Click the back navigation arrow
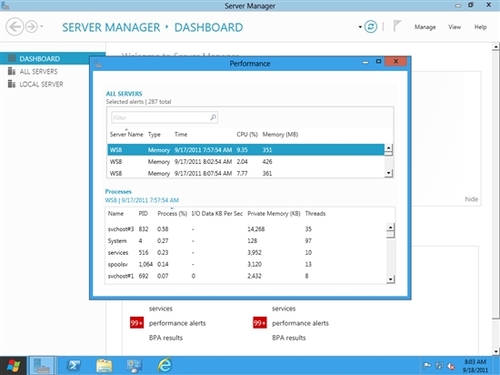The image size is (500, 375). tap(15, 26)
